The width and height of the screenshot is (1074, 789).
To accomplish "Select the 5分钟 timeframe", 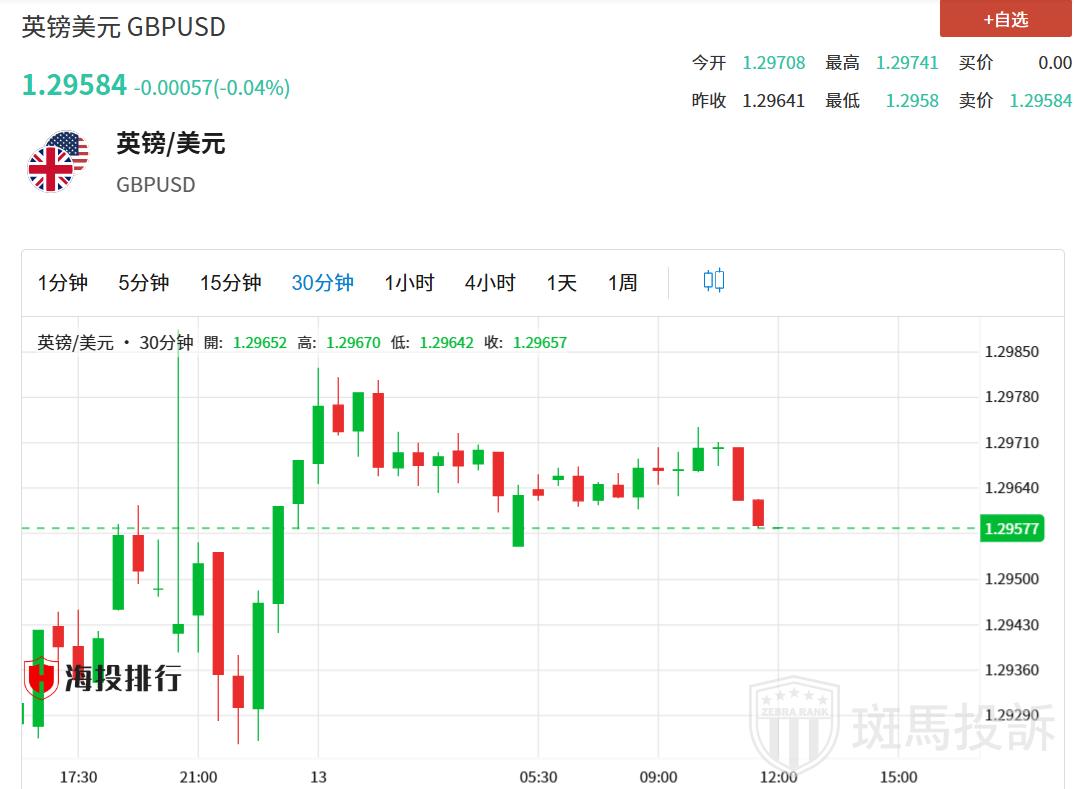I will pyautogui.click(x=144, y=283).
